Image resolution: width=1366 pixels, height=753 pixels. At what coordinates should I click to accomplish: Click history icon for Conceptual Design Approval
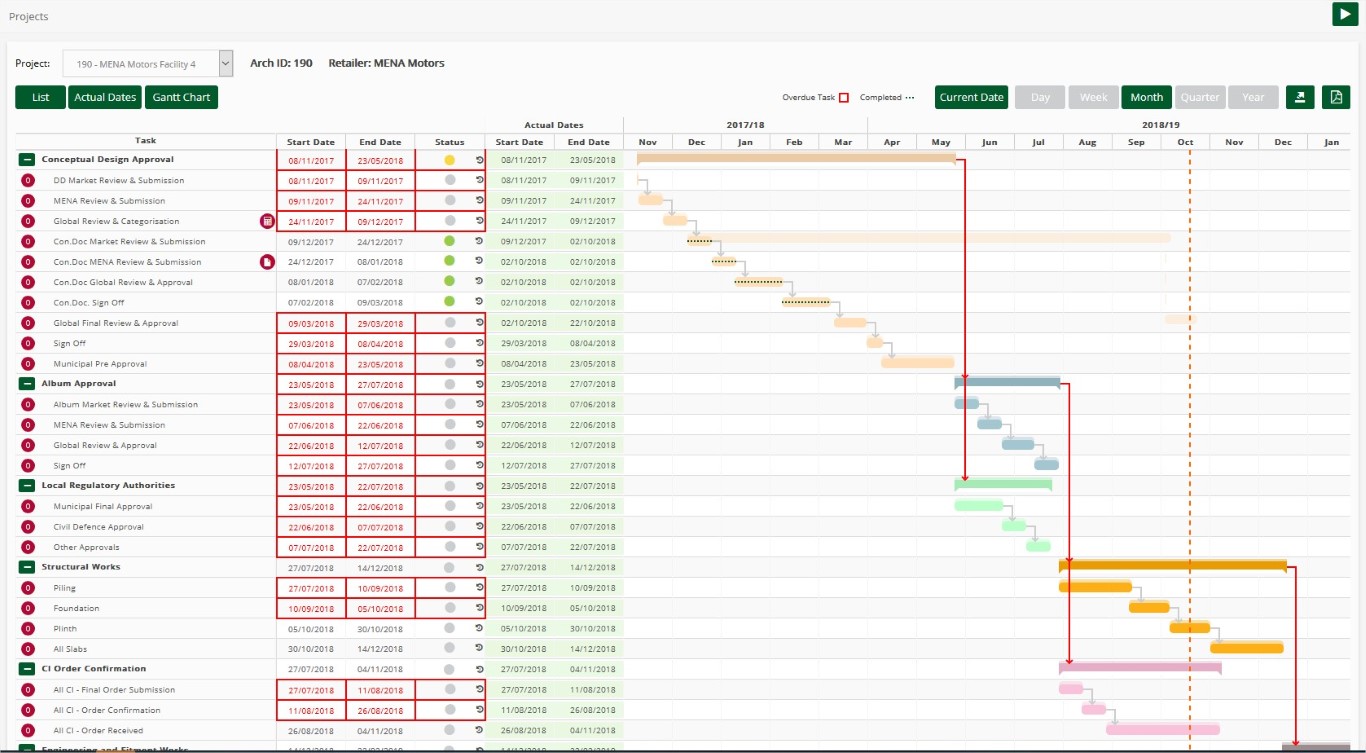pyautogui.click(x=479, y=160)
